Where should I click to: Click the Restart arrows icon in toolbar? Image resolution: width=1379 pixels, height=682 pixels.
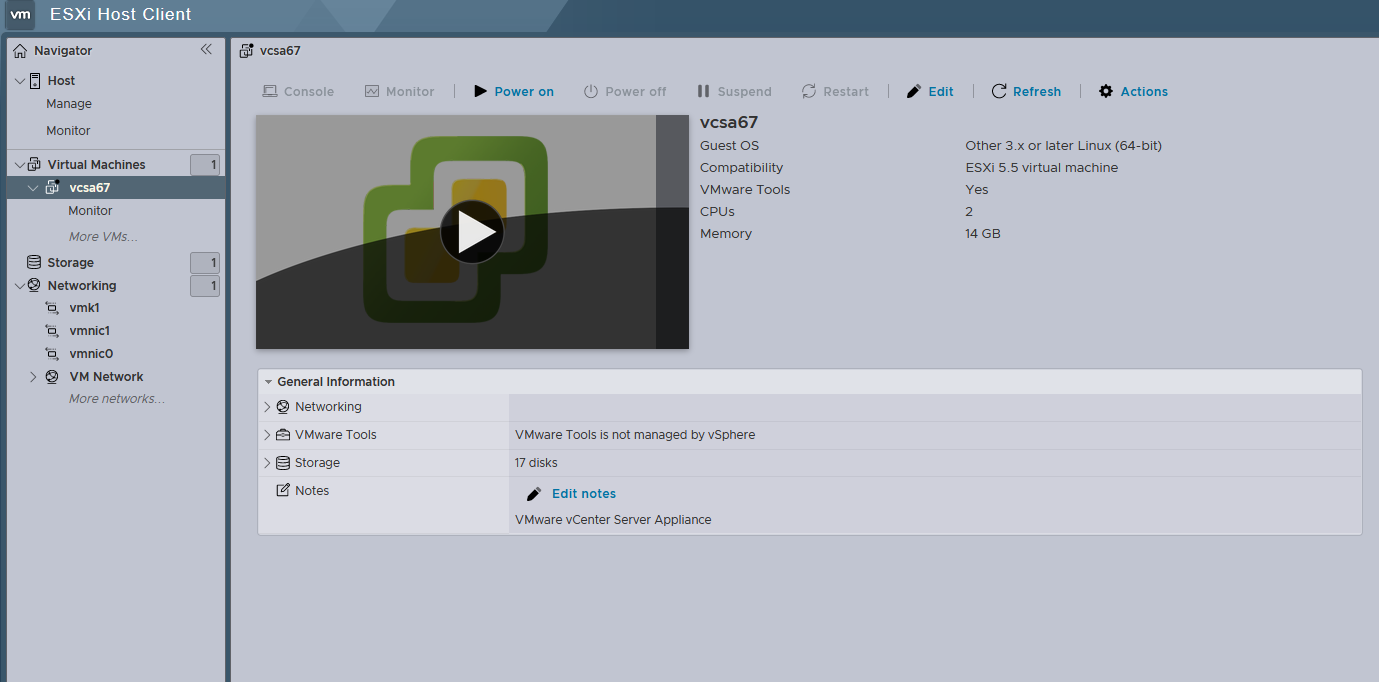[x=809, y=91]
